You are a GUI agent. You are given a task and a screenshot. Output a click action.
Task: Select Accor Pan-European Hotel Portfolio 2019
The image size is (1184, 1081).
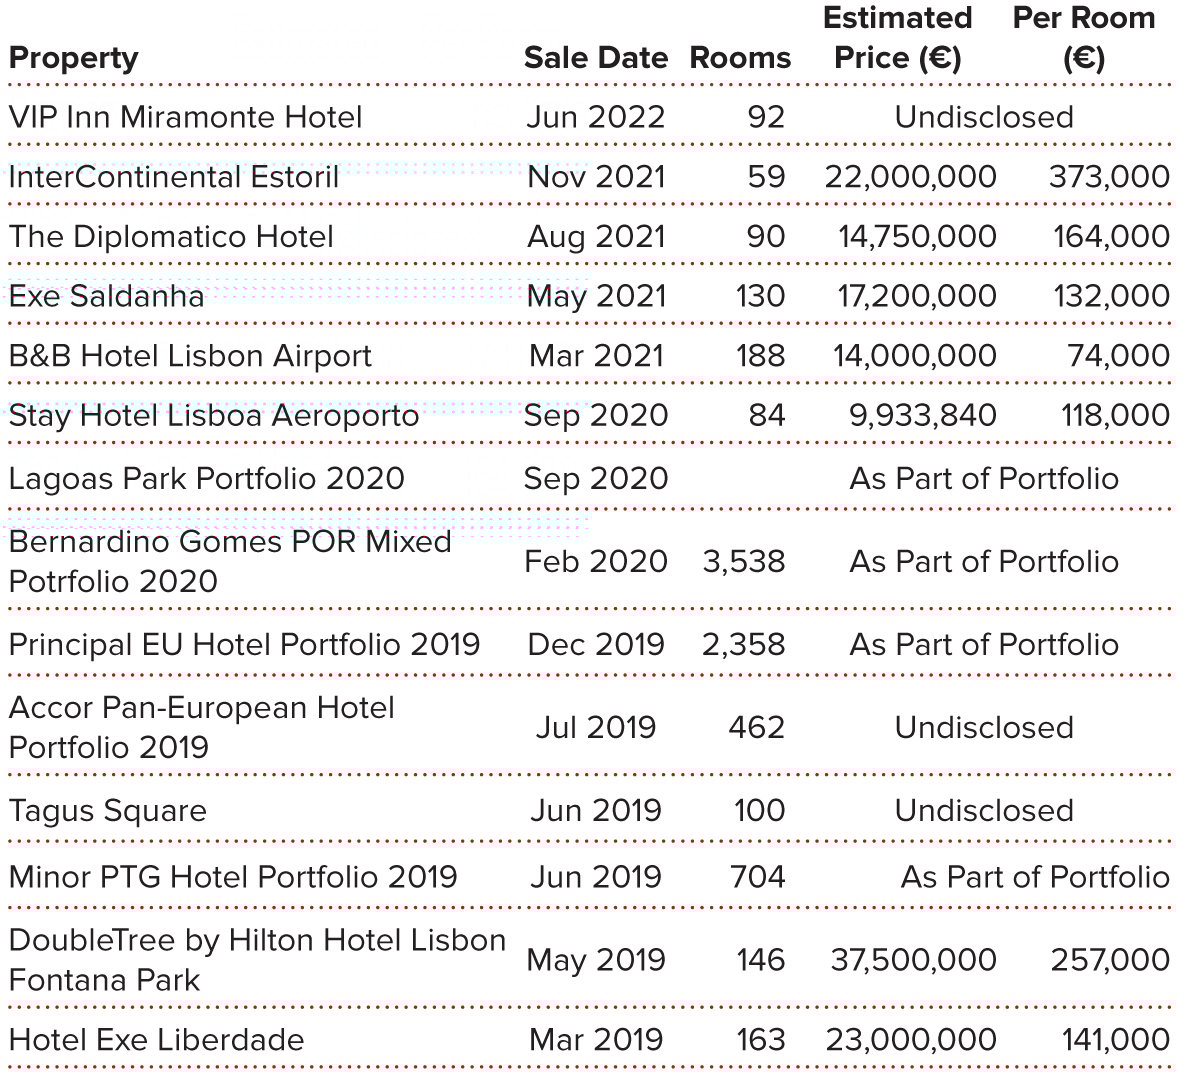tap(201, 727)
